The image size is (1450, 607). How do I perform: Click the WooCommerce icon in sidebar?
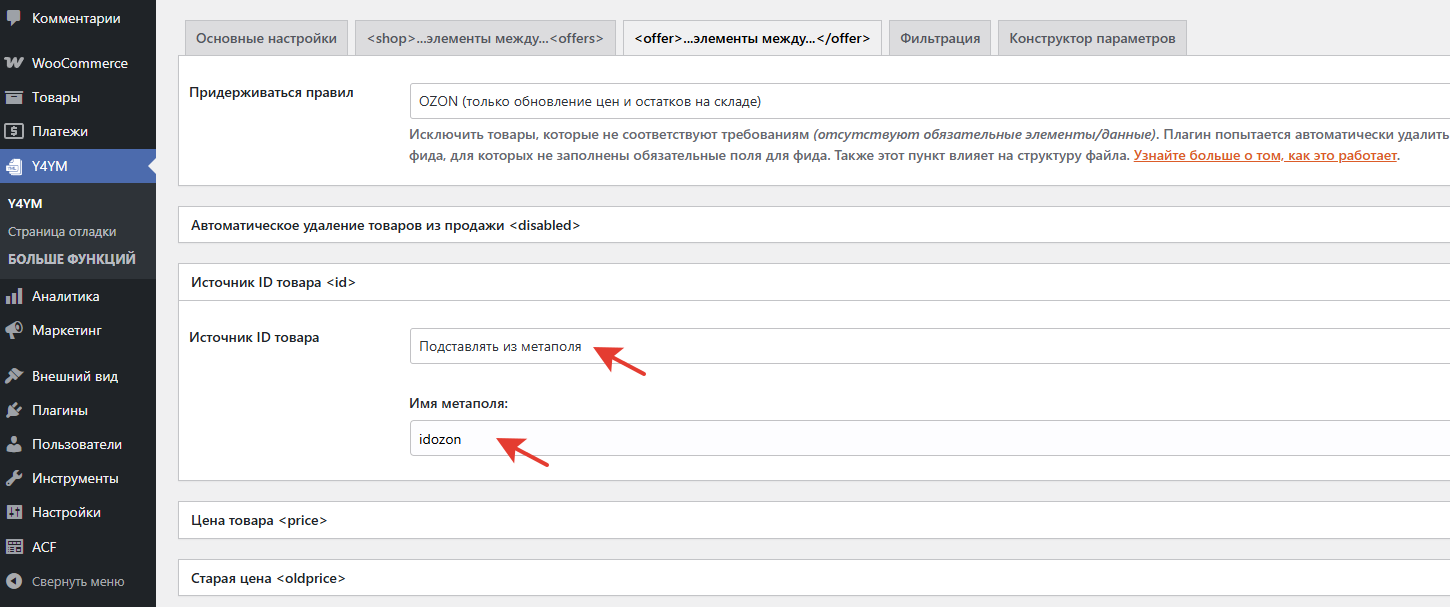coord(14,63)
